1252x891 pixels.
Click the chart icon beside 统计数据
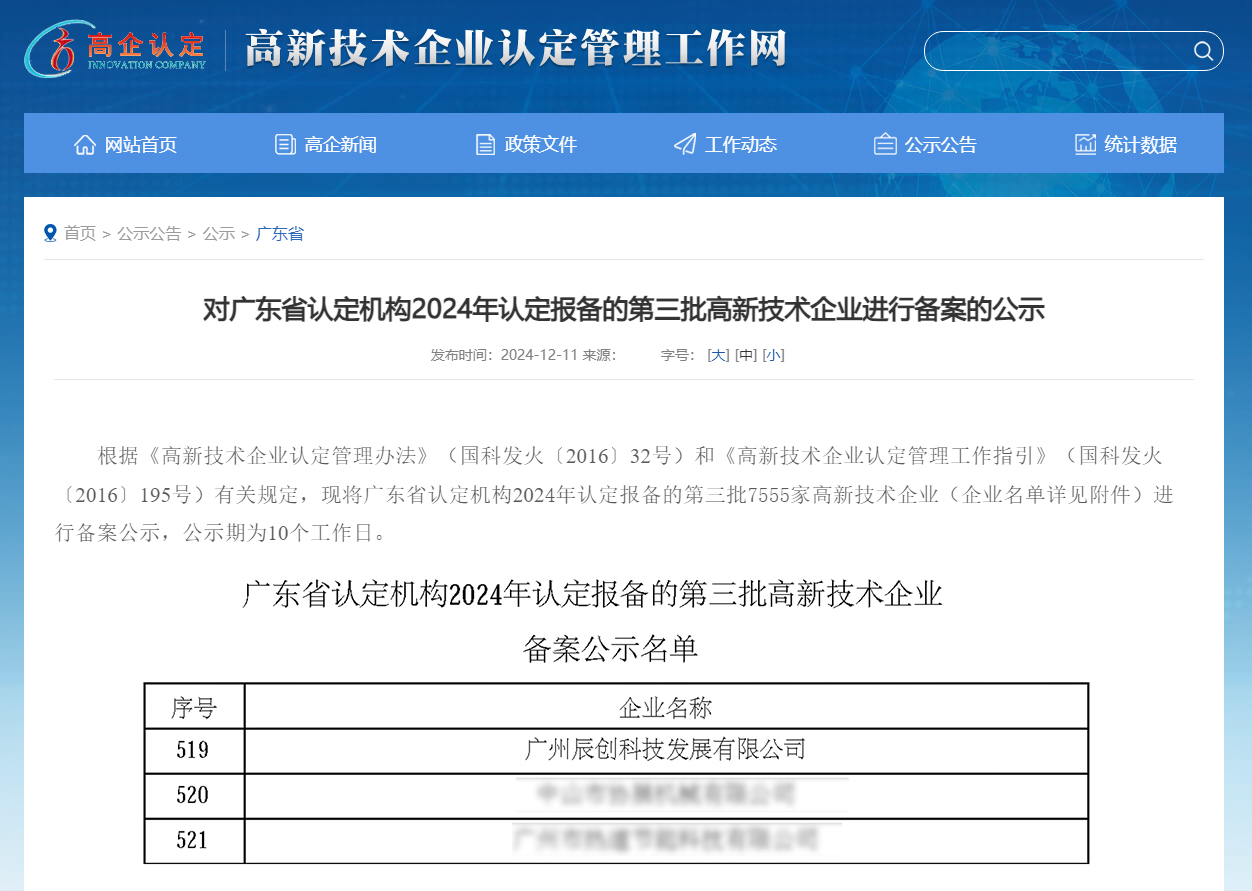1085,144
